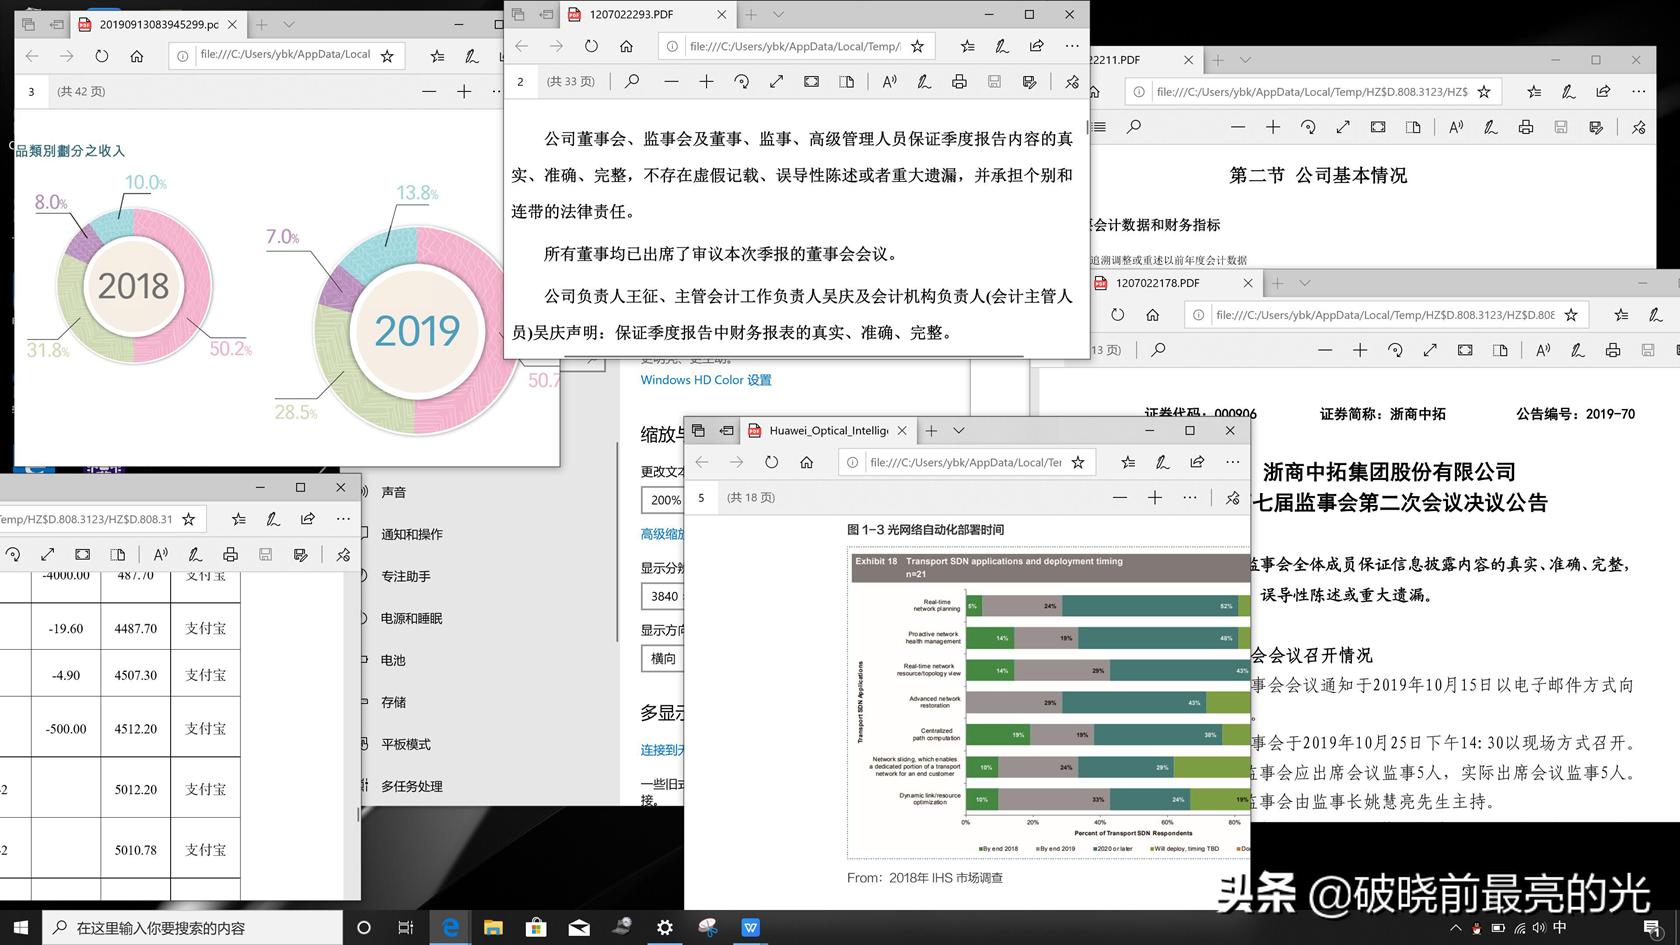Print the 1207022293.PDF document
Screen dimensions: 1680x945
click(959, 82)
